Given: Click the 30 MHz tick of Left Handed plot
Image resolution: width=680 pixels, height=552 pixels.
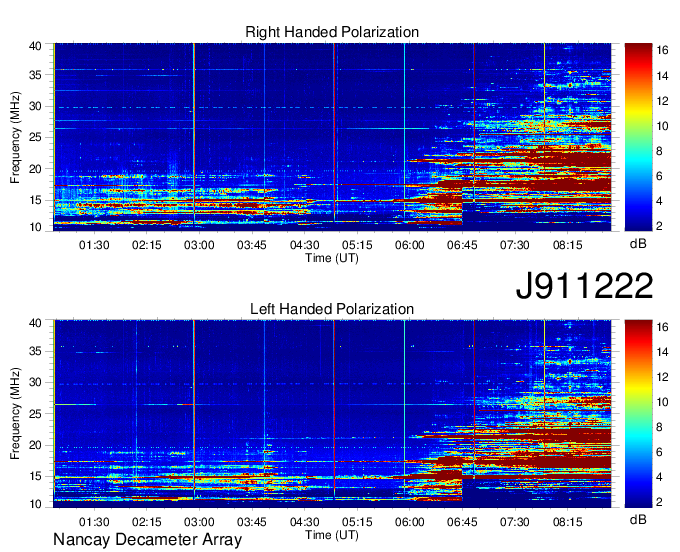Looking at the screenshot, I should [x=36, y=382].
